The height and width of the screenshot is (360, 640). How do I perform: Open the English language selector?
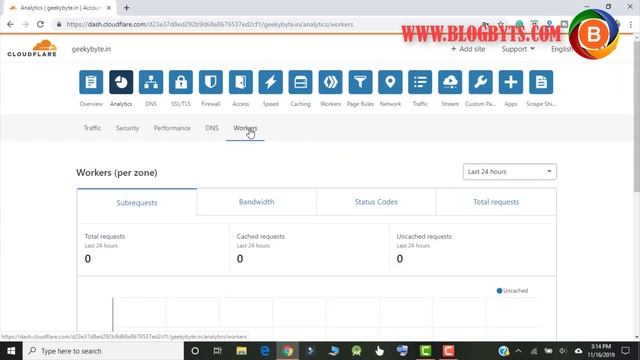(x=562, y=49)
